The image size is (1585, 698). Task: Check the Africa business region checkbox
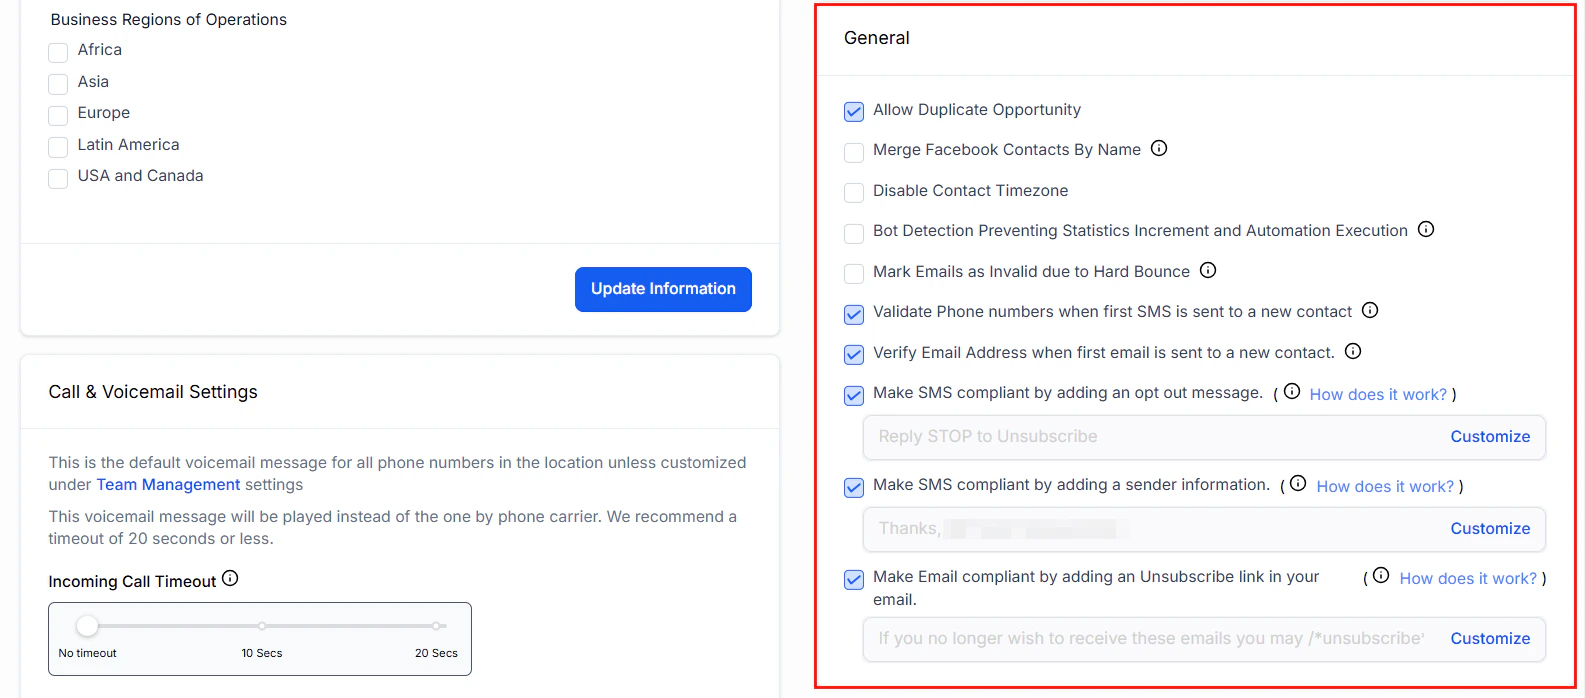[57, 52]
